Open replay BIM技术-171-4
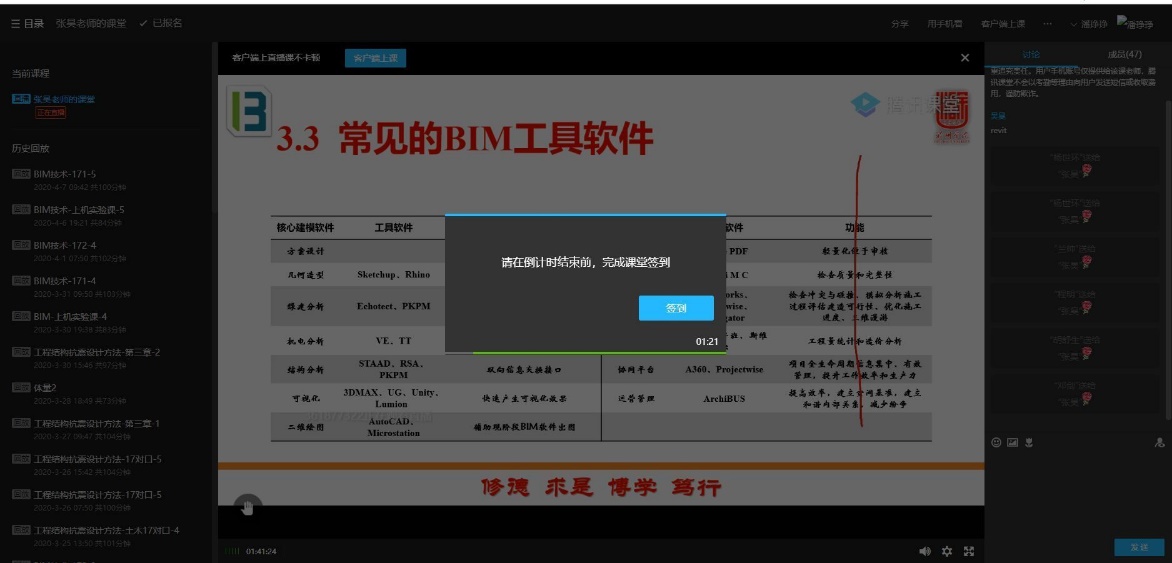Viewport: 1172px width, 563px height. (x=65, y=281)
